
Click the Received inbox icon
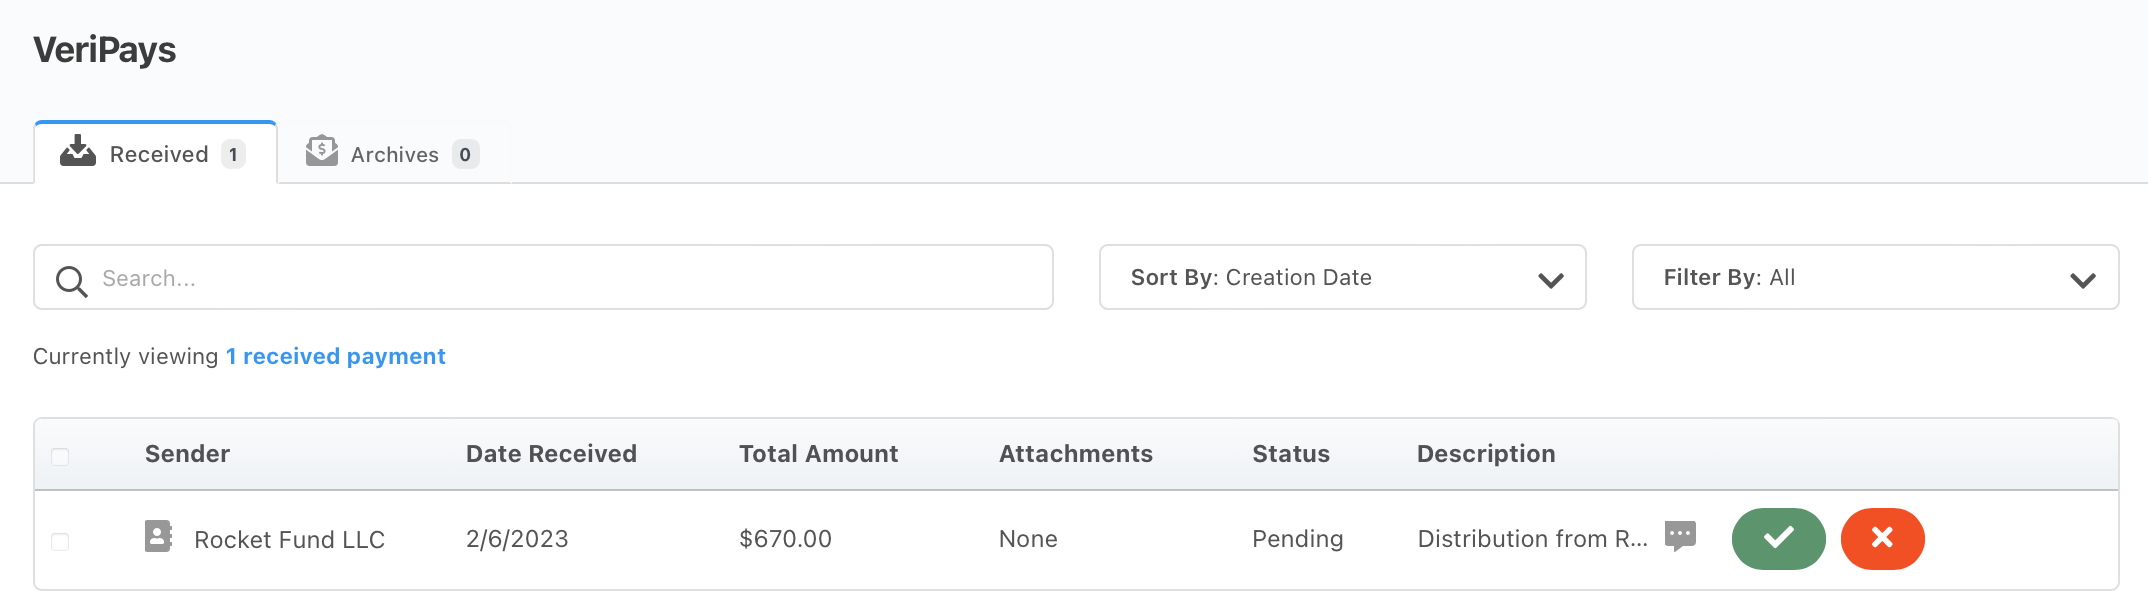coord(76,152)
